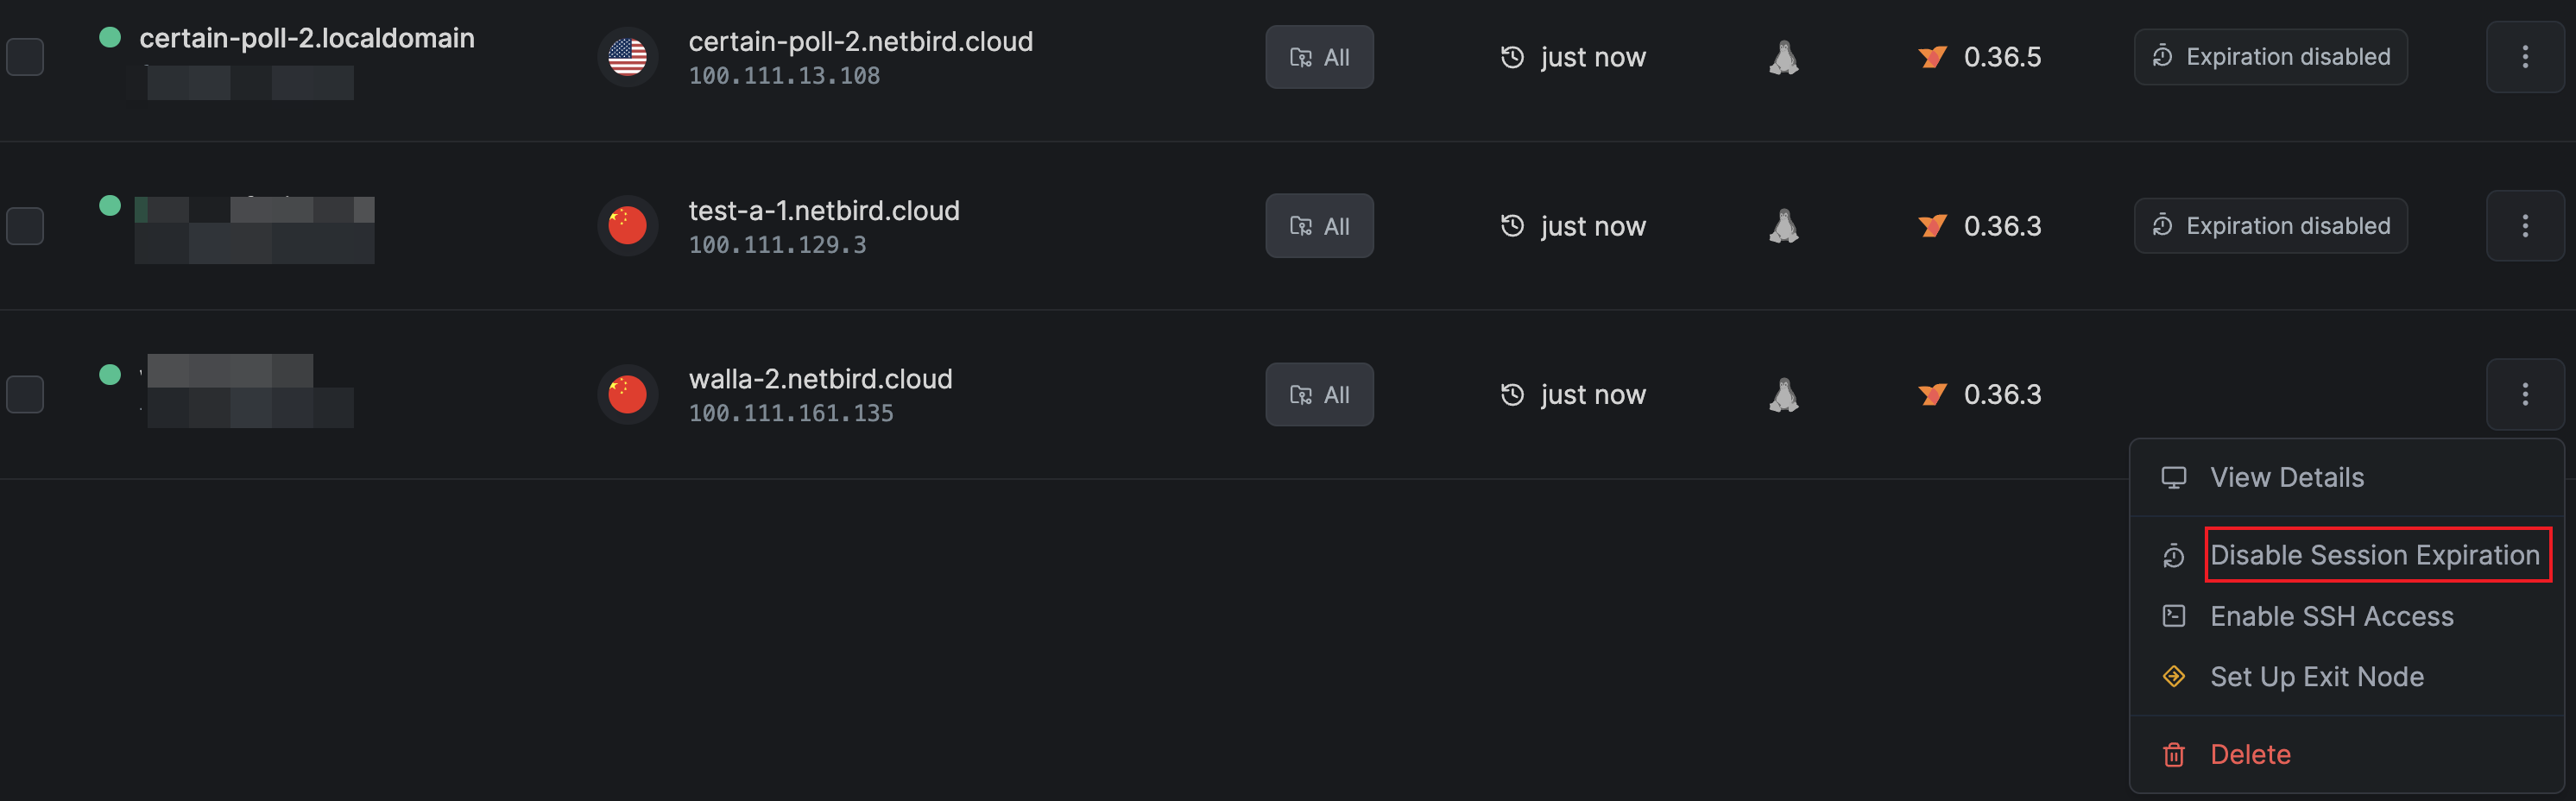Click the trash icon next to Delete
2576x801 pixels.
[x=2173, y=754]
